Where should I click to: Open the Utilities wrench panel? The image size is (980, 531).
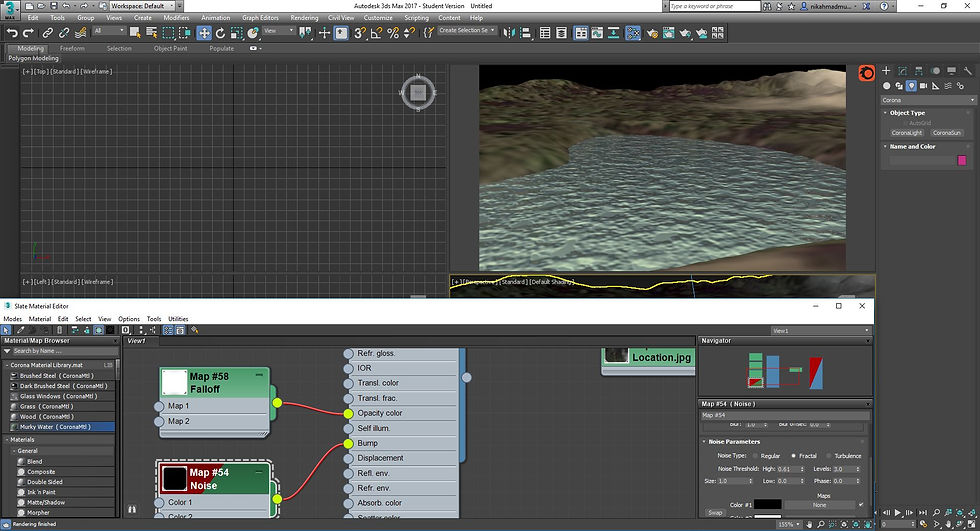click(x=968, y=71)
